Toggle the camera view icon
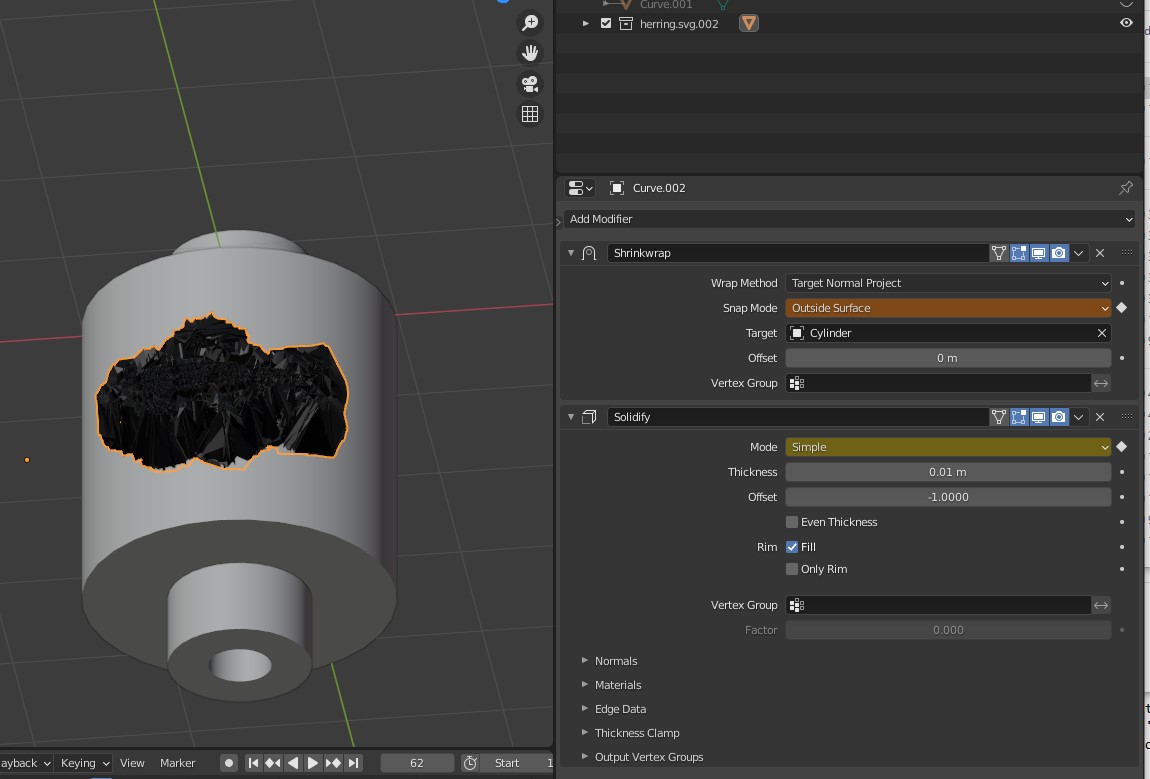 tap(530, 85)
